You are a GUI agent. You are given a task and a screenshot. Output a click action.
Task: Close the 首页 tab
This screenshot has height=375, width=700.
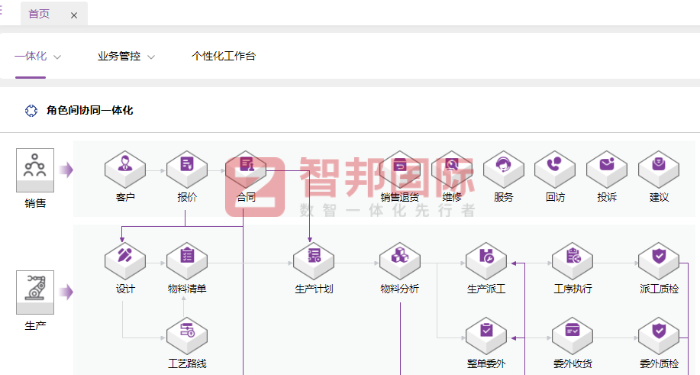coord(74,15)
